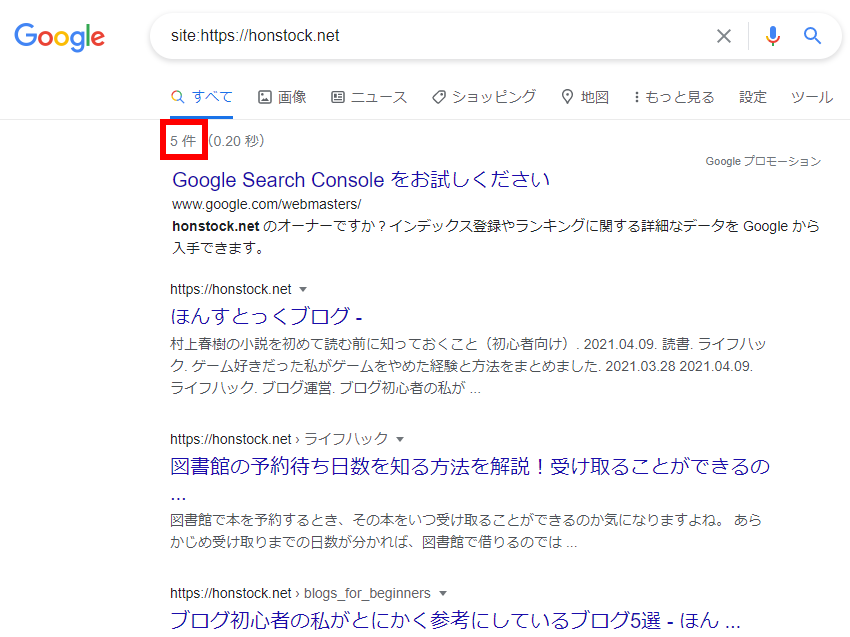850x637 pixels.
Task: Click the www.google.com/webmasters/ URL text
Action: 266,204
